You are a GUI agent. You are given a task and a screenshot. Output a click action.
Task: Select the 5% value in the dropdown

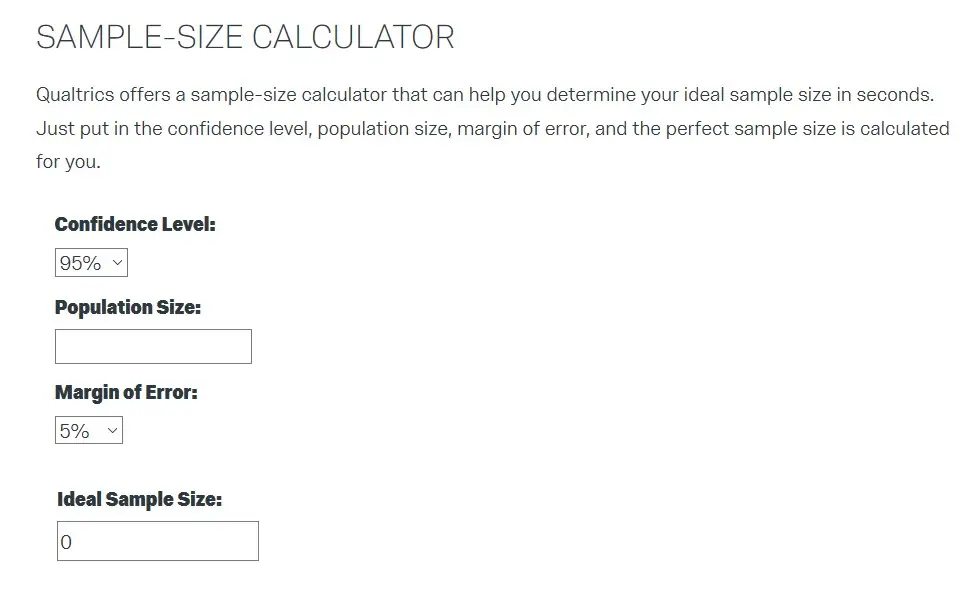click(75, 431)
